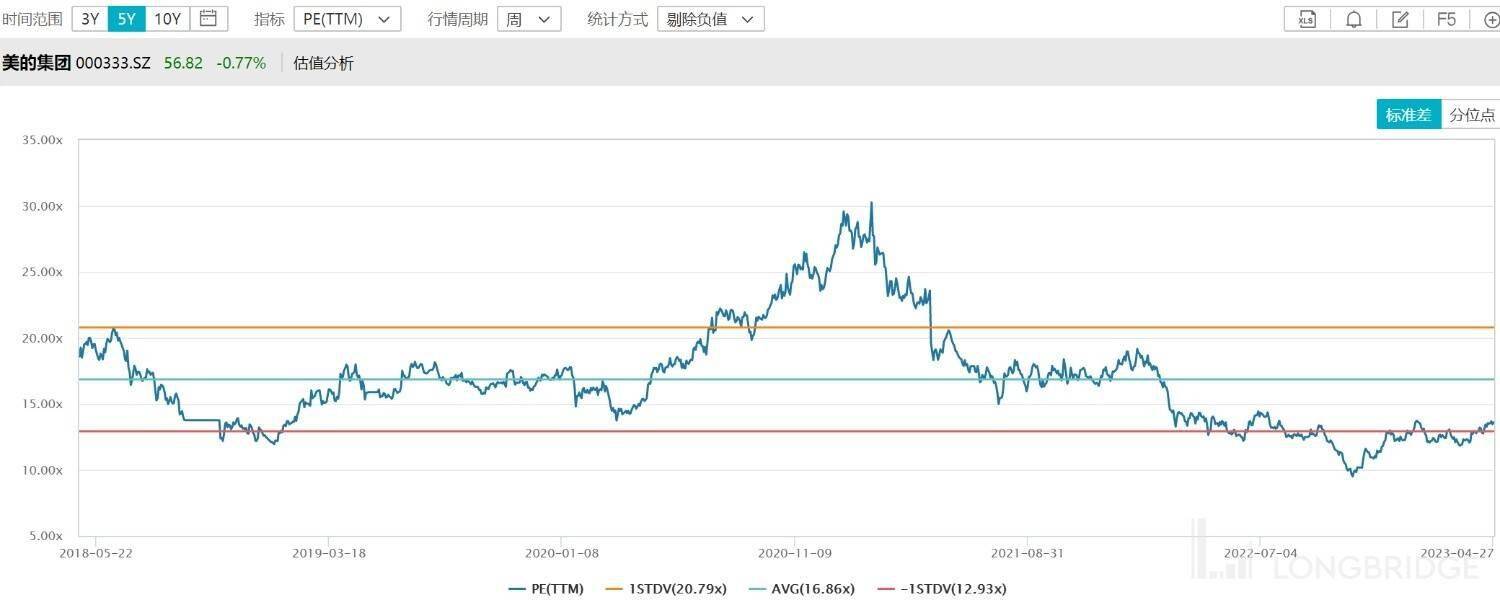Select the 标准差 standard deviation tab
The width and height of the screenshot is (1500, 600).
1408,115
